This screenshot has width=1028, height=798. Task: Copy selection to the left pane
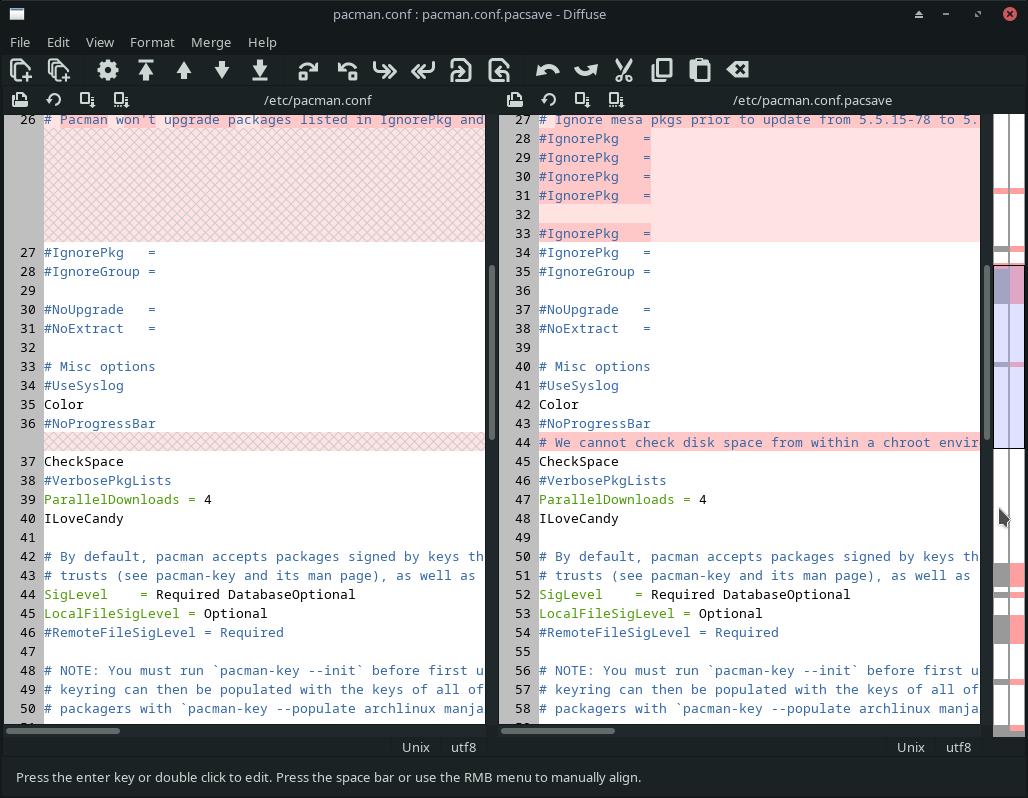pos(347,70)
